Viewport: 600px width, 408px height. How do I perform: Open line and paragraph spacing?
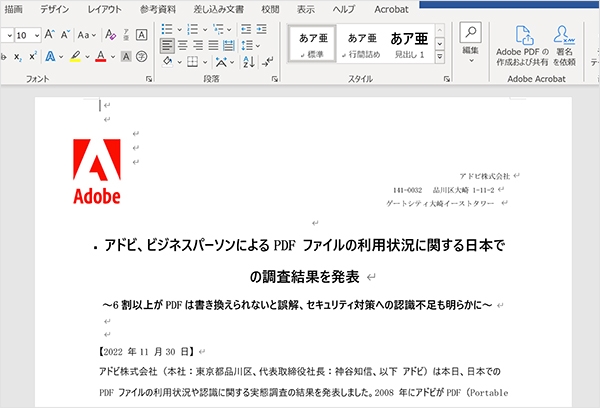247,46
